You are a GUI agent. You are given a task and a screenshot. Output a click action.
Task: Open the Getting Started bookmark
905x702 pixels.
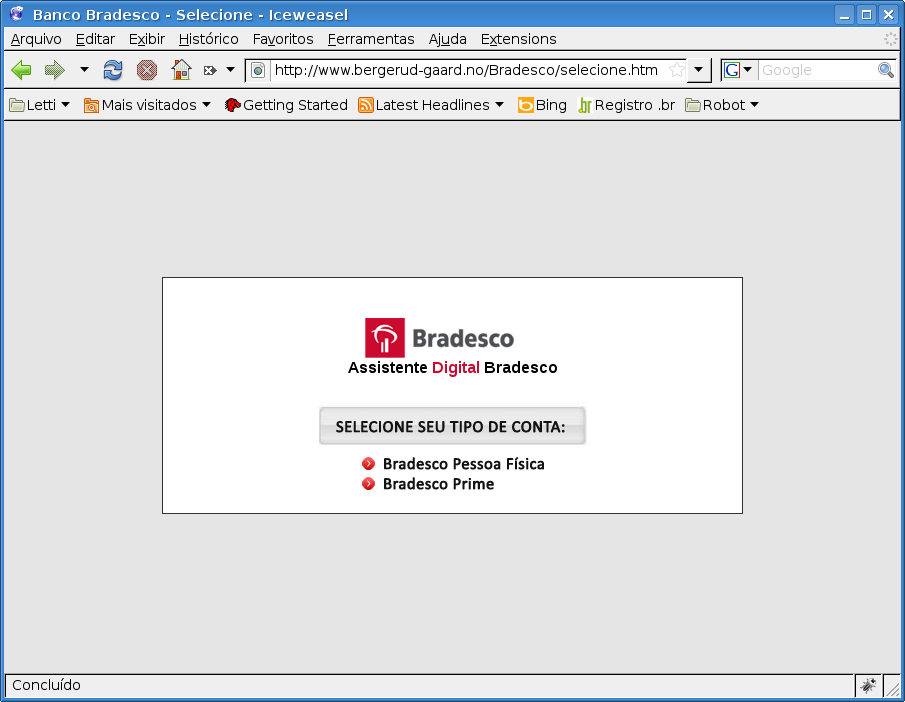tap(286, 105)
